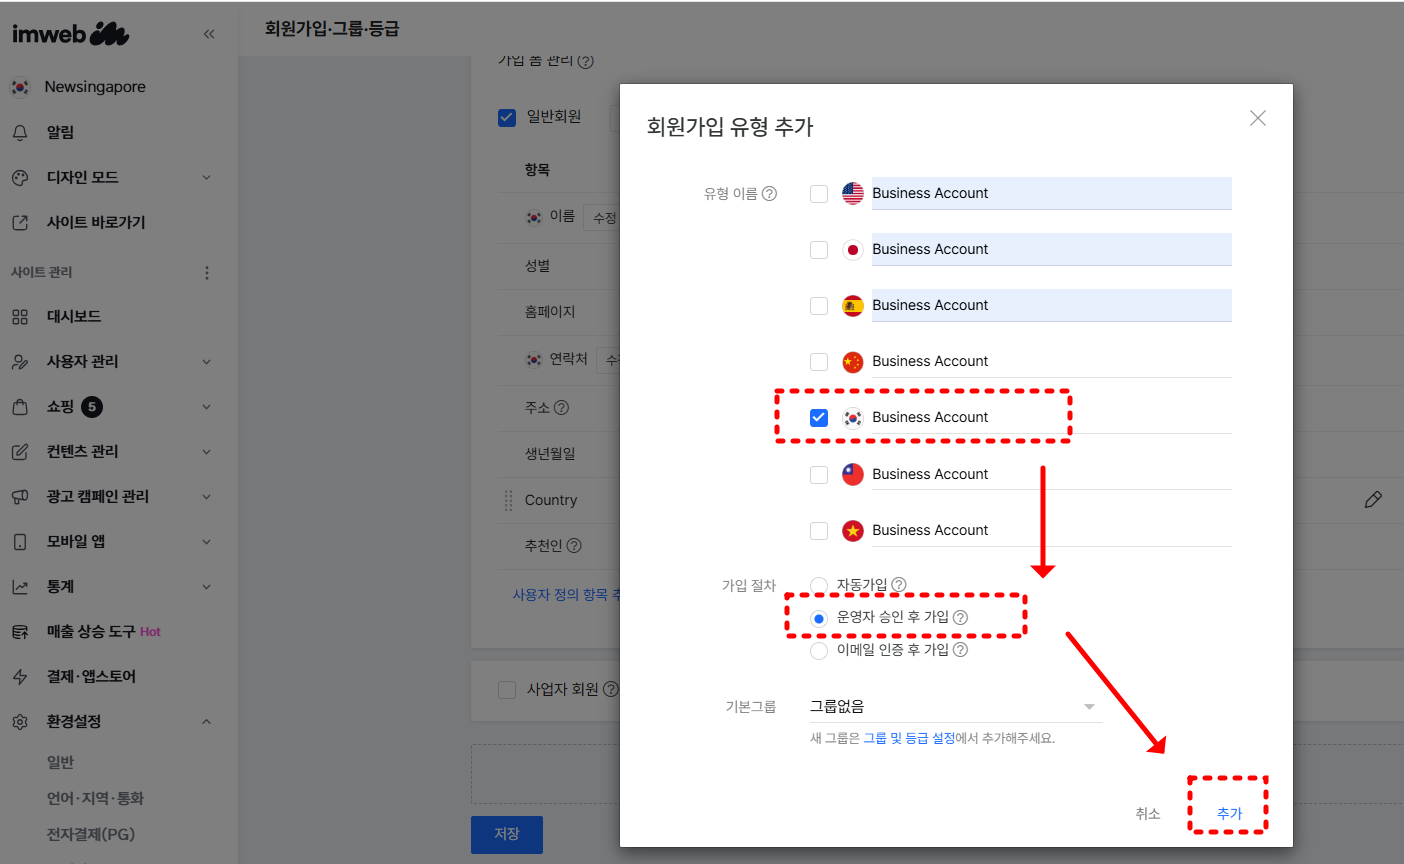Image resolution: width=1404 pixels, height=864 pixels.
Task: Select the 자동가입 radio option
Action: [x=819, y=585]
